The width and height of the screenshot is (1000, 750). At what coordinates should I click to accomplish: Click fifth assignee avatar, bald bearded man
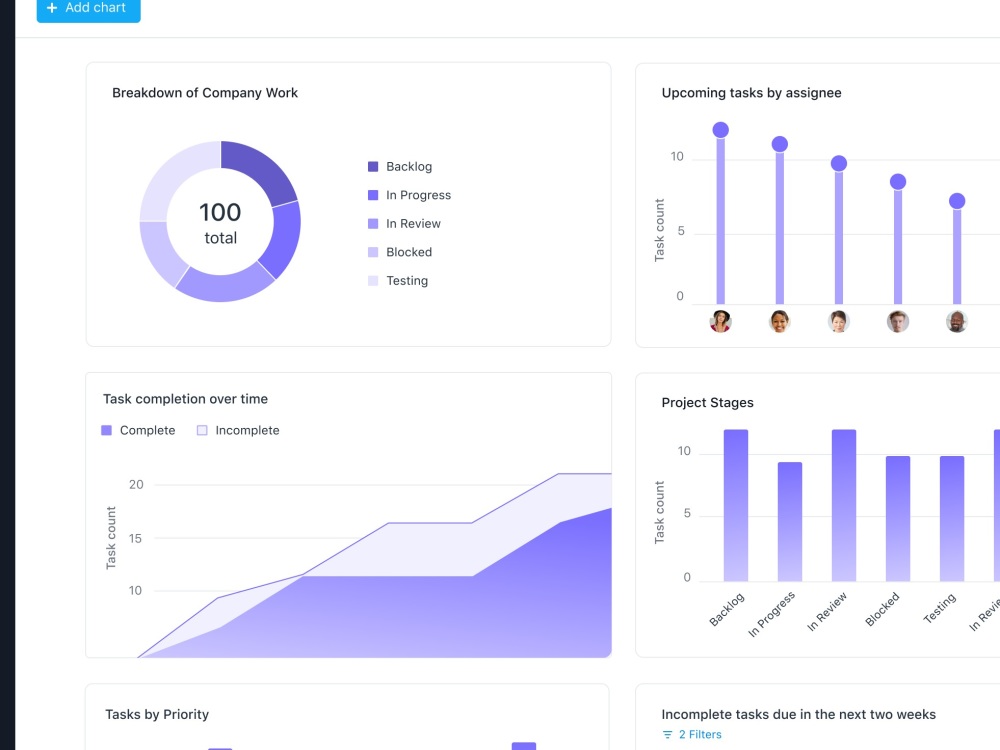click(x=957, y=321)
